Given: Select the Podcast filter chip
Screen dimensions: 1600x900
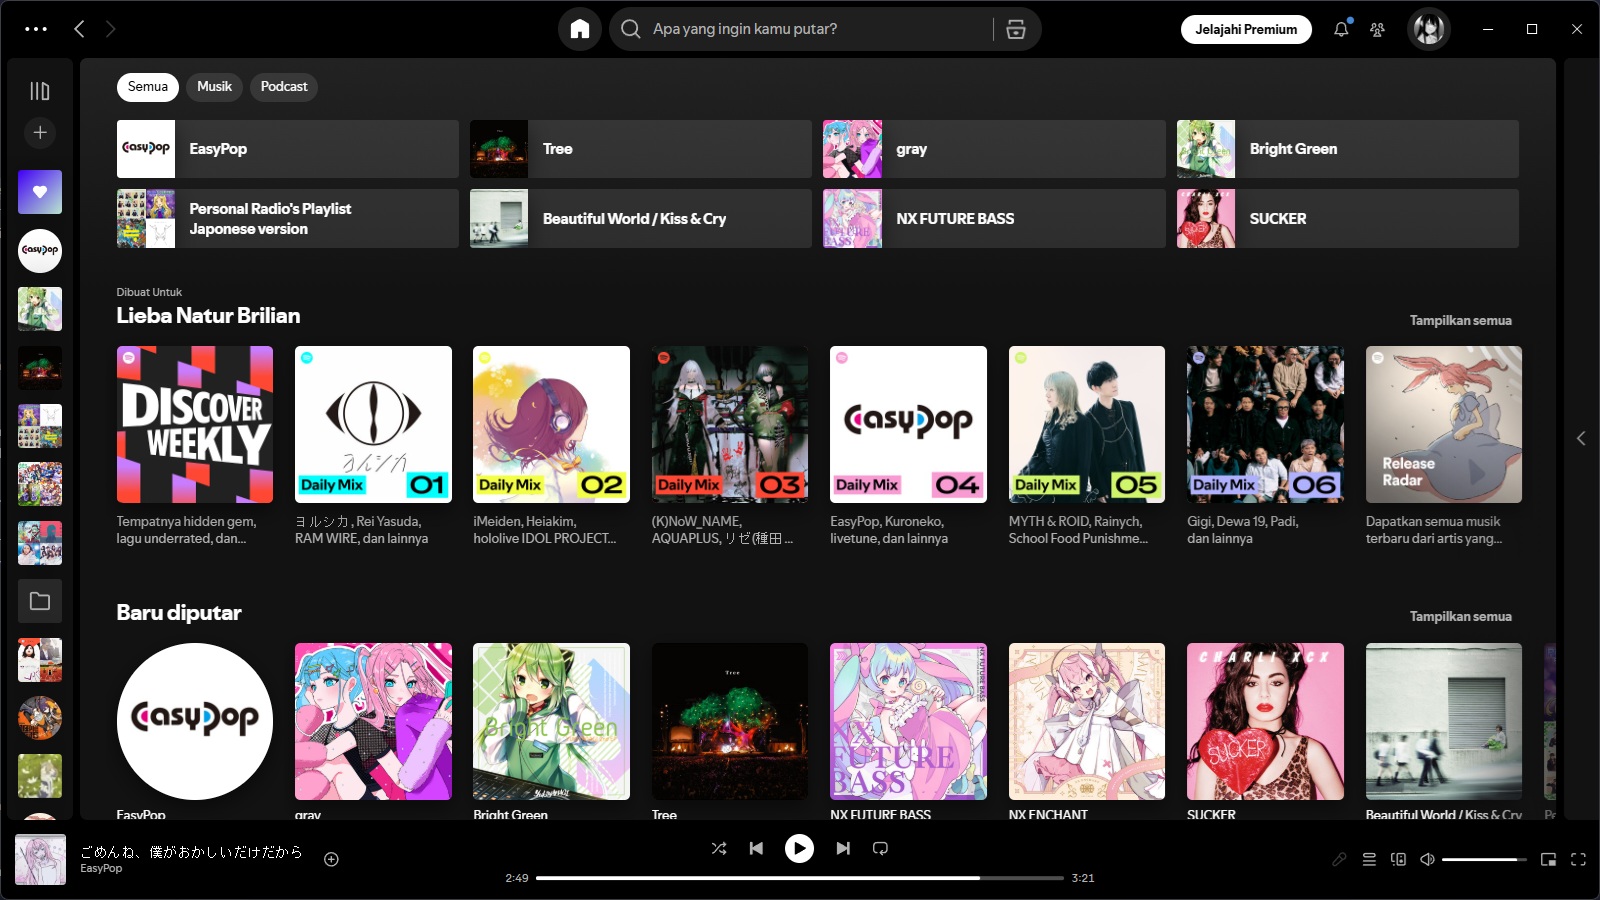Looking at the screenshot, I should tap(284, 87).
